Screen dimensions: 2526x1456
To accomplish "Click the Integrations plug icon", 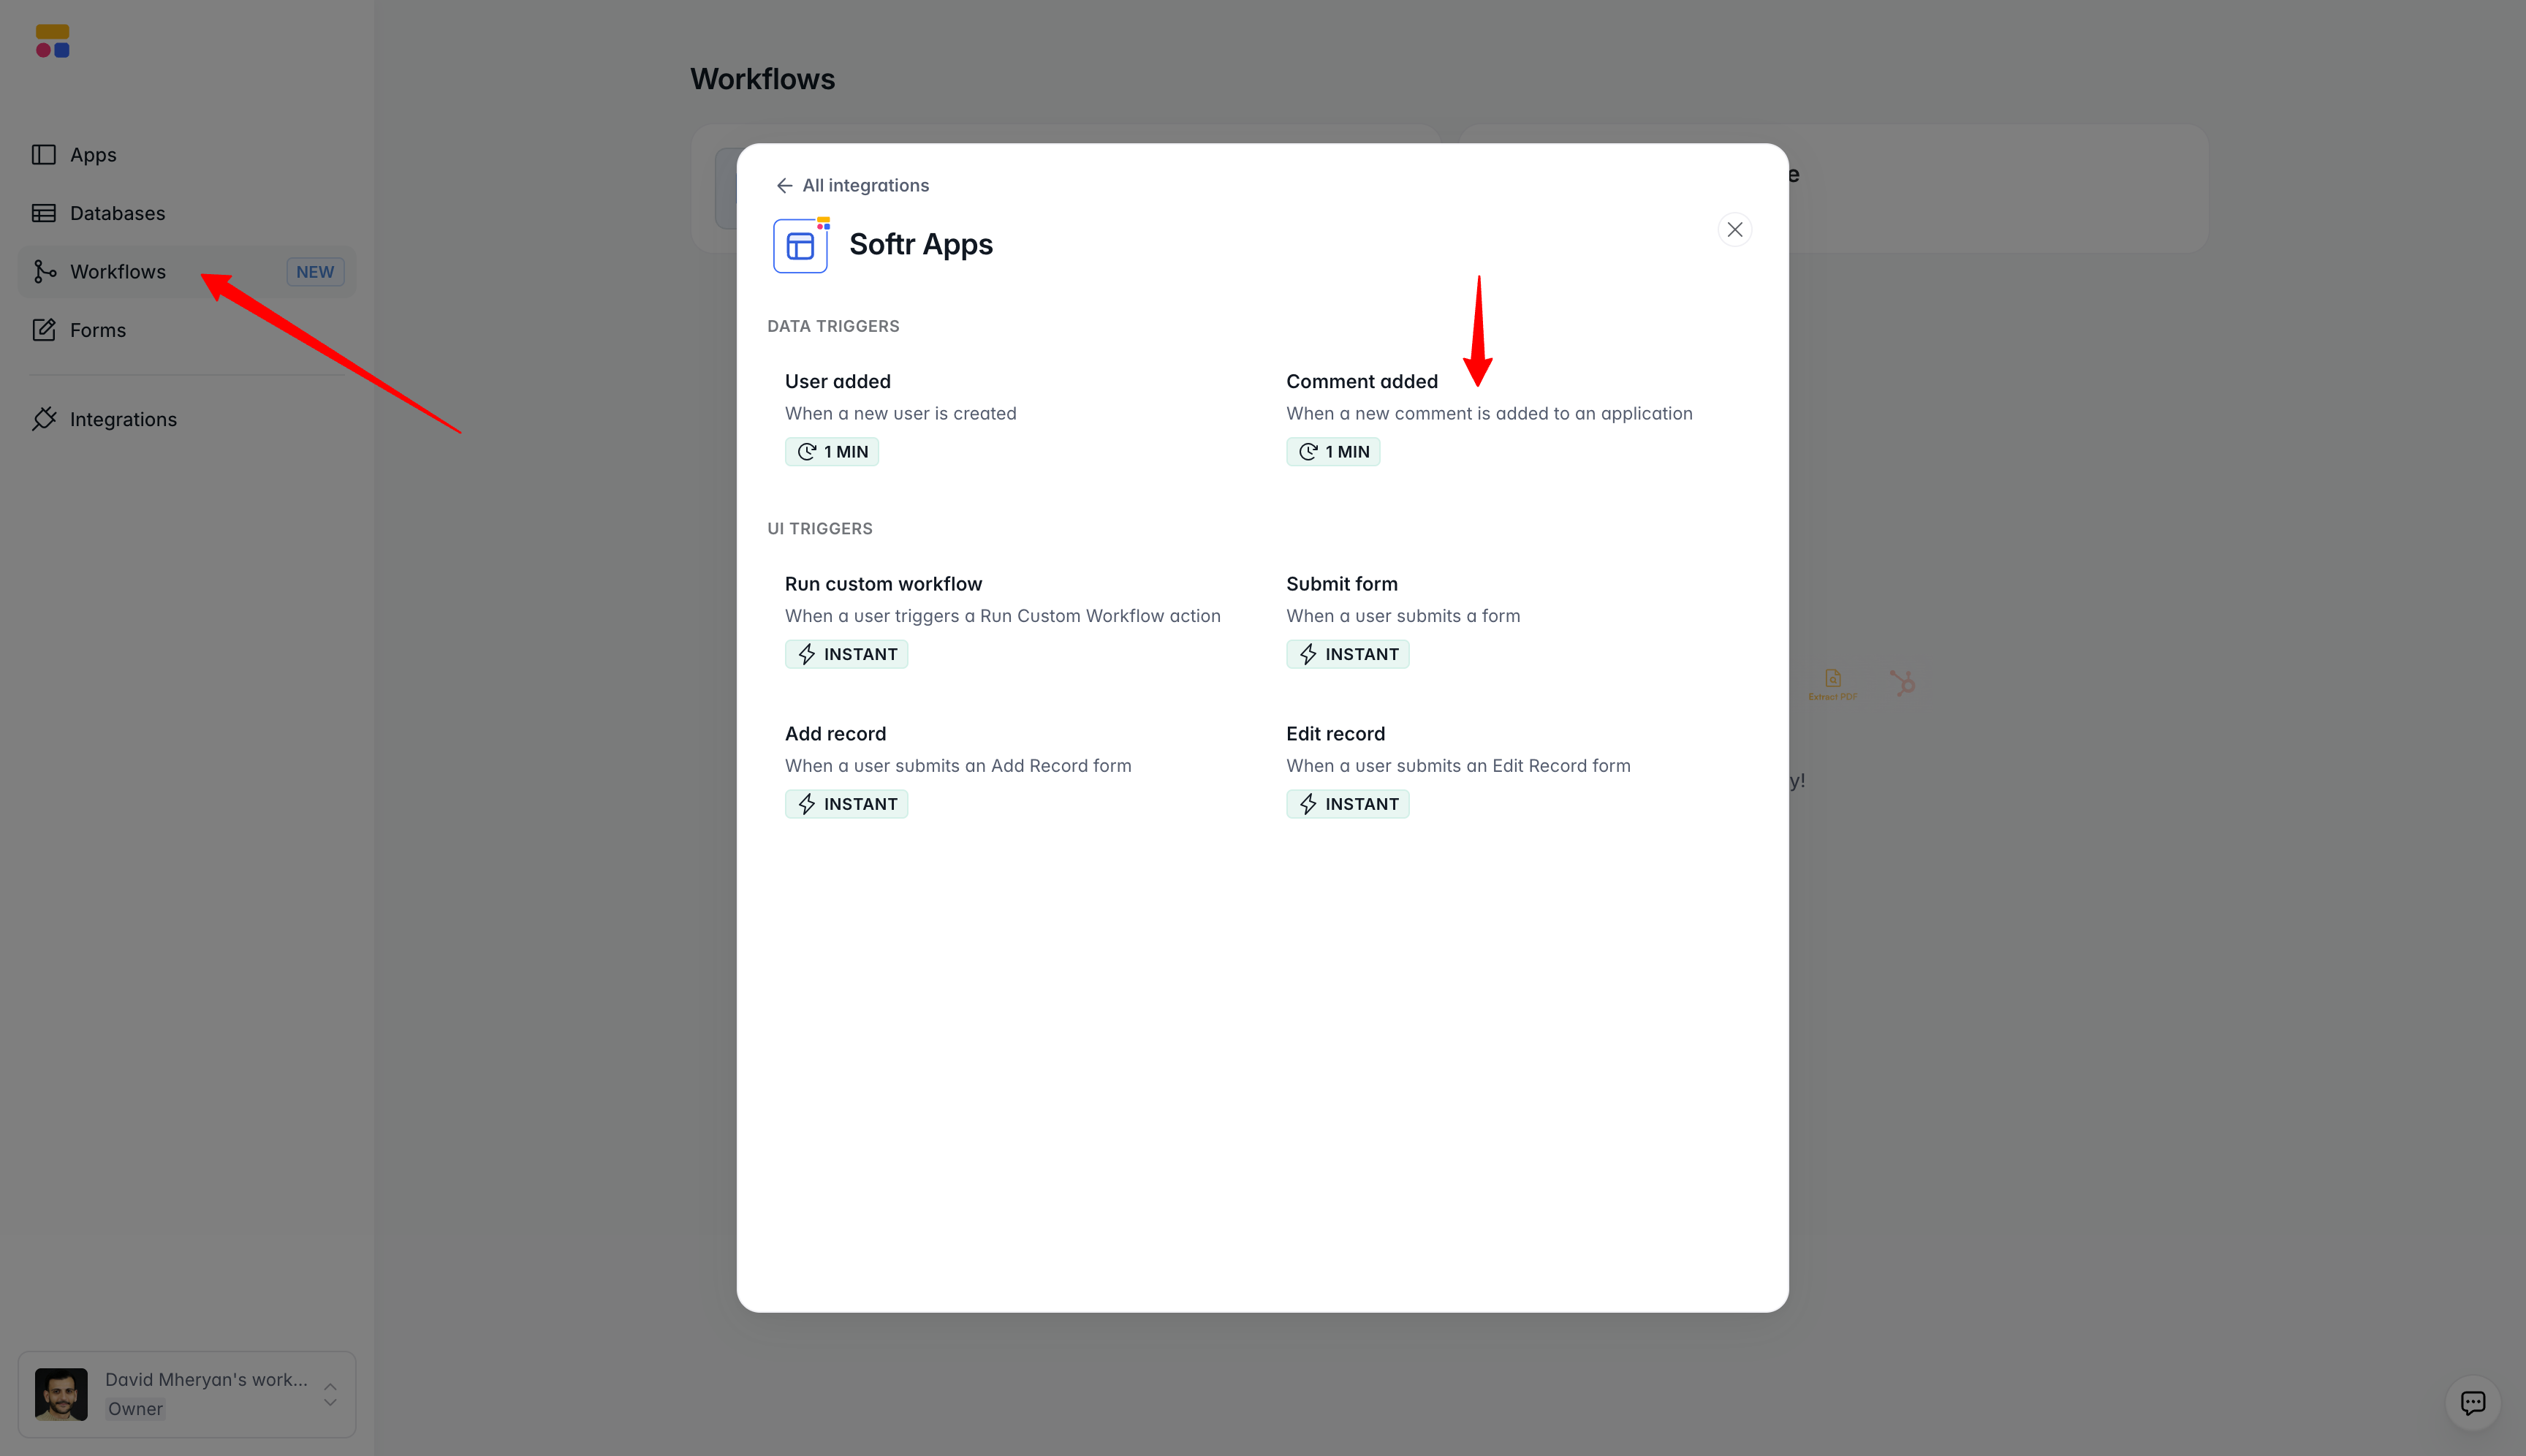I will 44,419.
